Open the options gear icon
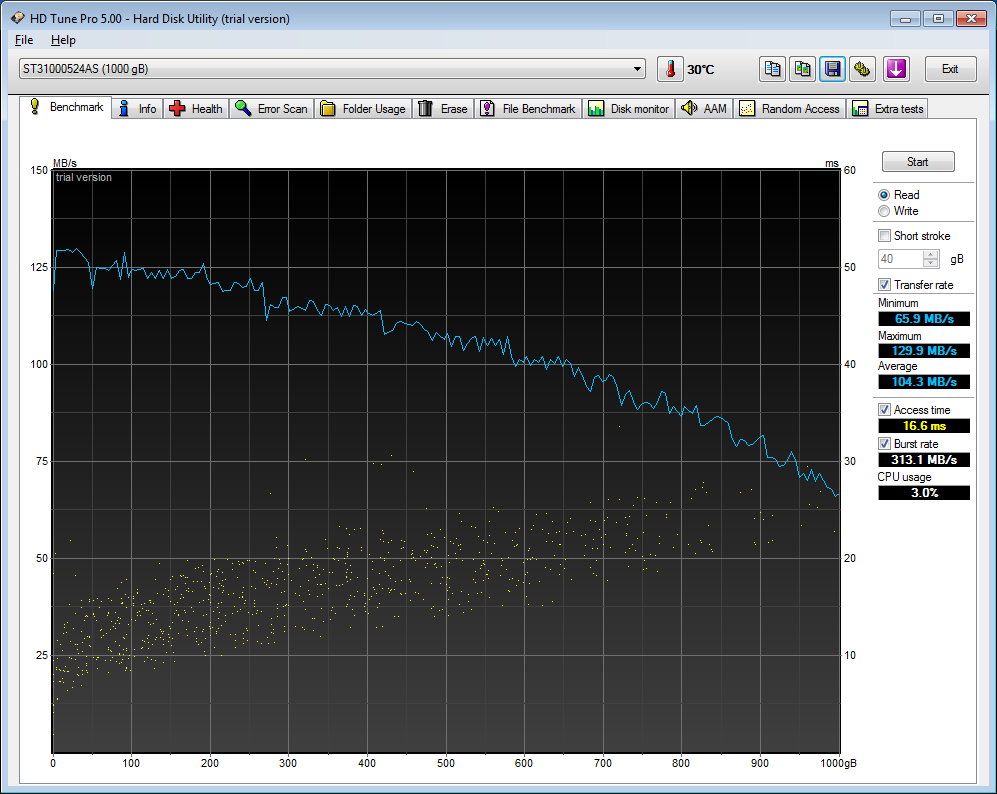The image size is (997, 794). [x=862, y=69]
